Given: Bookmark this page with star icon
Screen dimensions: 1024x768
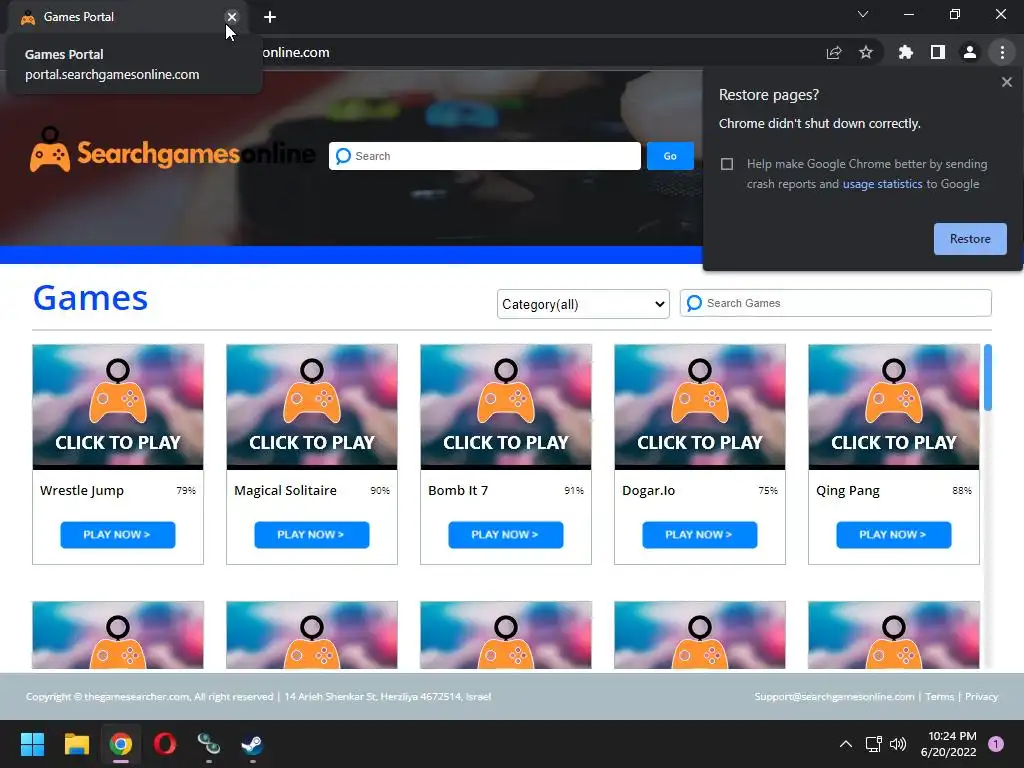Looking at the screenshot, I should (x=866, y=53).
